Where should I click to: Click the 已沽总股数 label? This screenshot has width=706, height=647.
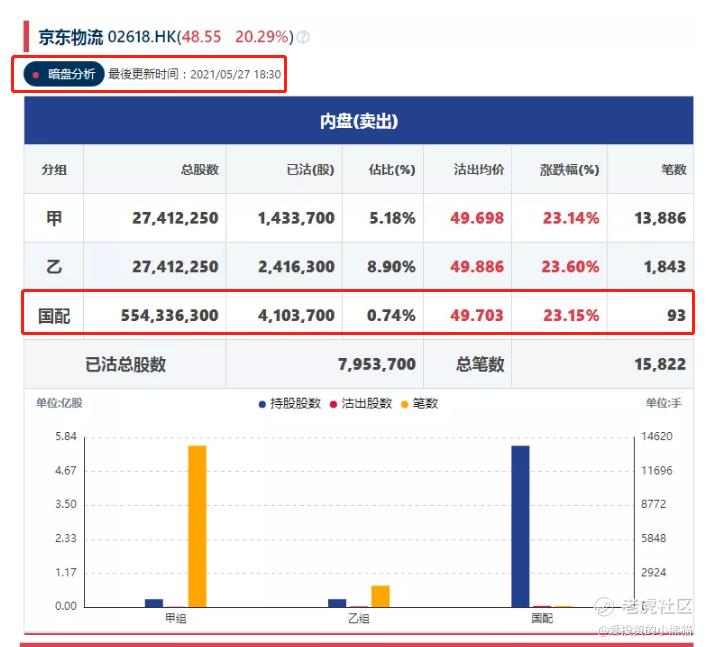tap(126, 364)
